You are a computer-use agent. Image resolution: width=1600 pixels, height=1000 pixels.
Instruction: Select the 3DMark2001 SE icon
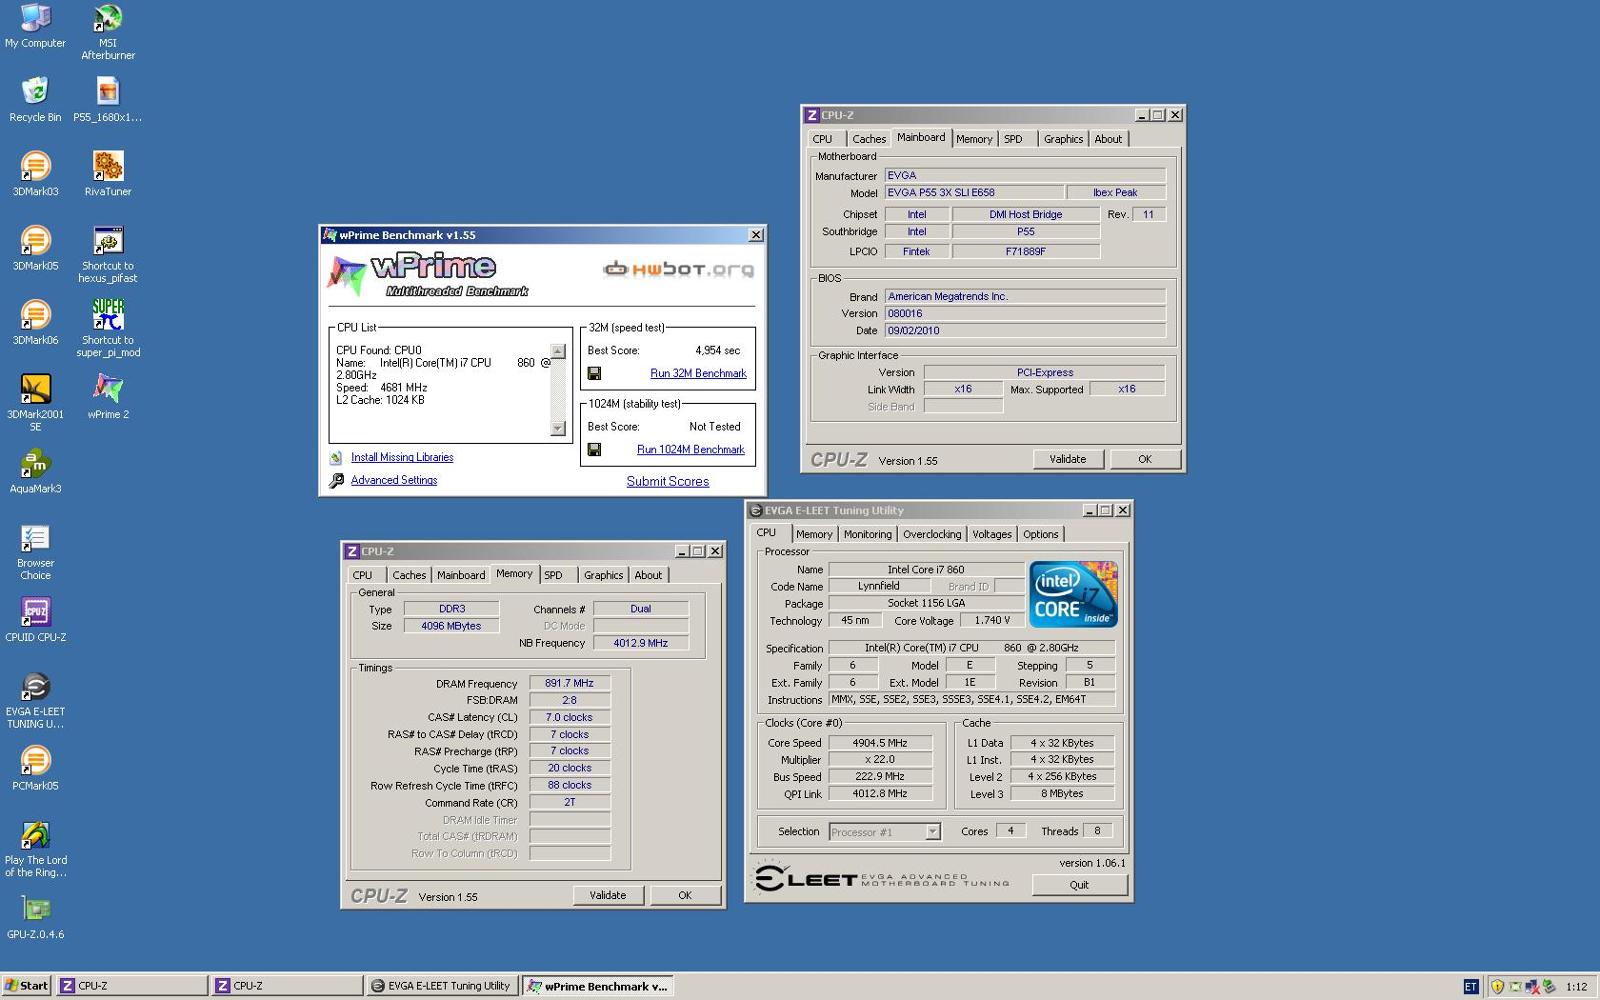pos(35,402)
